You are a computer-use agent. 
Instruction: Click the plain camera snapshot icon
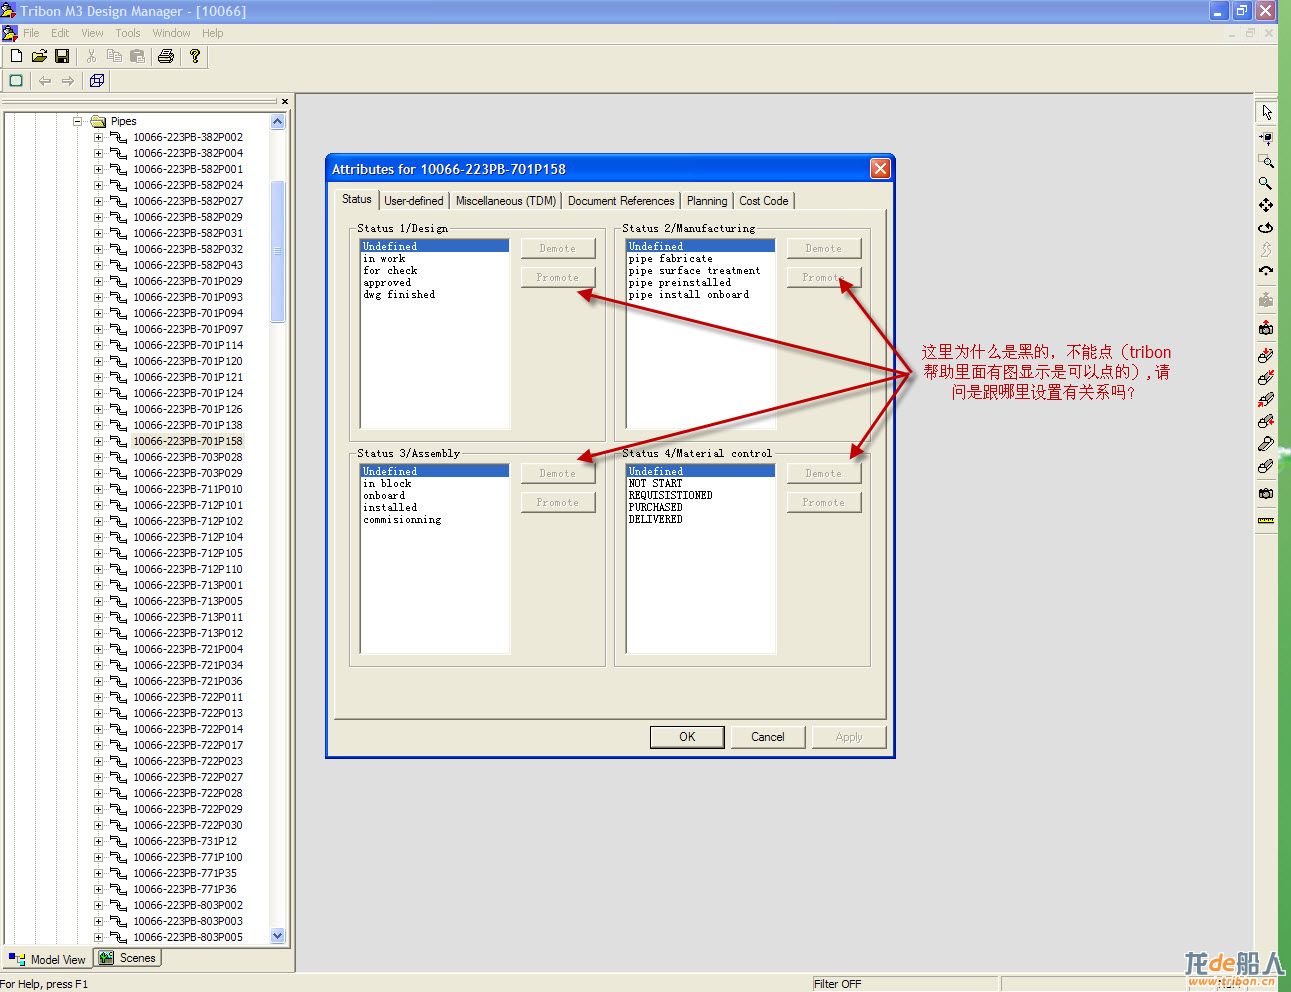point(1266,493)
